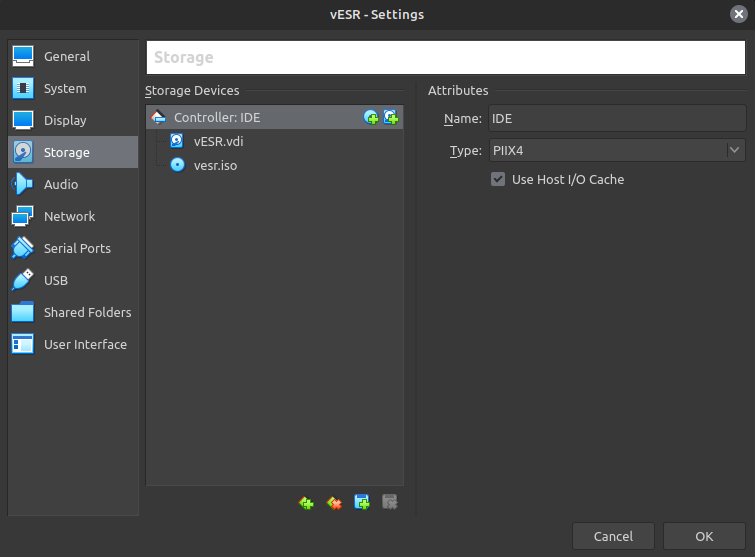Switch to the Network settings category
This screenshot has width=755, height=557.
tap(69, 217)
